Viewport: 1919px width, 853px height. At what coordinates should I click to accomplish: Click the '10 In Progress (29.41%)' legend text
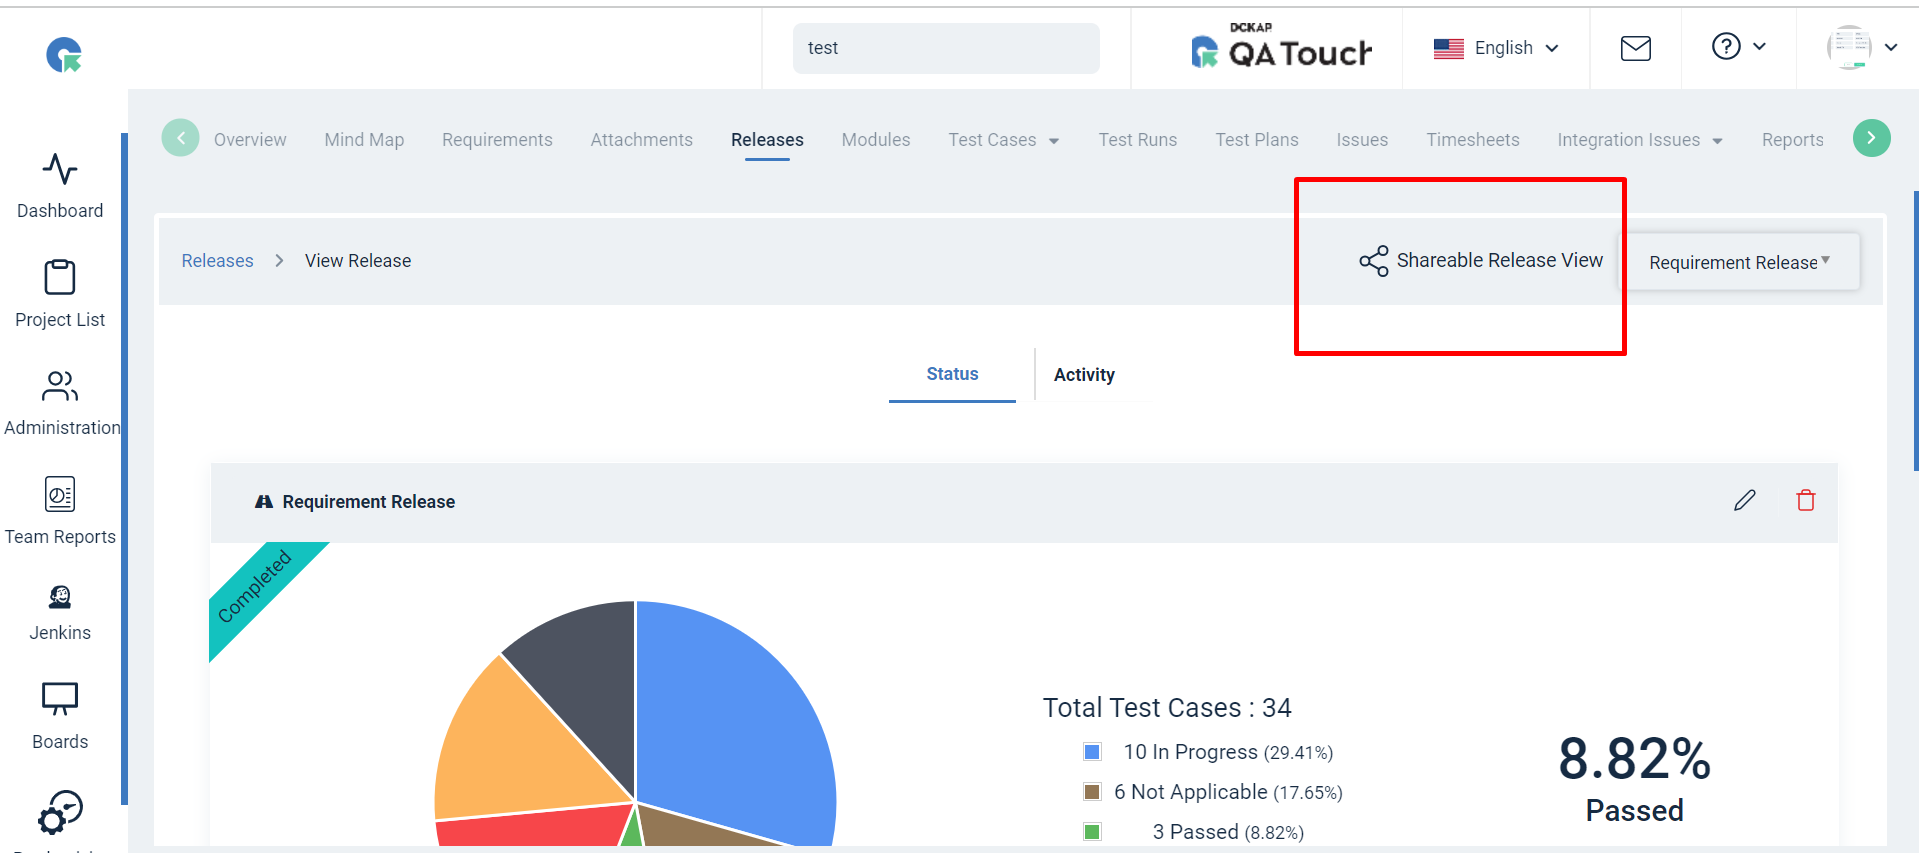pos(1228,752)
